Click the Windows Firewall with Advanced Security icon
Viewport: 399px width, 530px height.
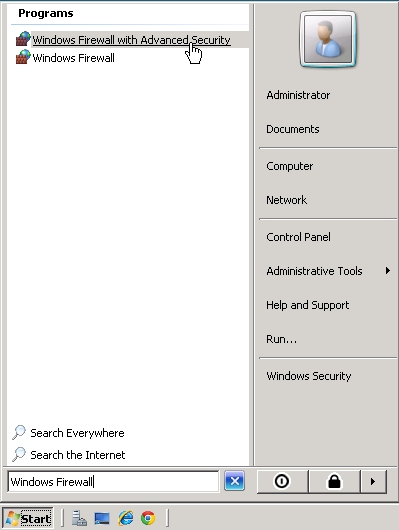tap(23, 39)
